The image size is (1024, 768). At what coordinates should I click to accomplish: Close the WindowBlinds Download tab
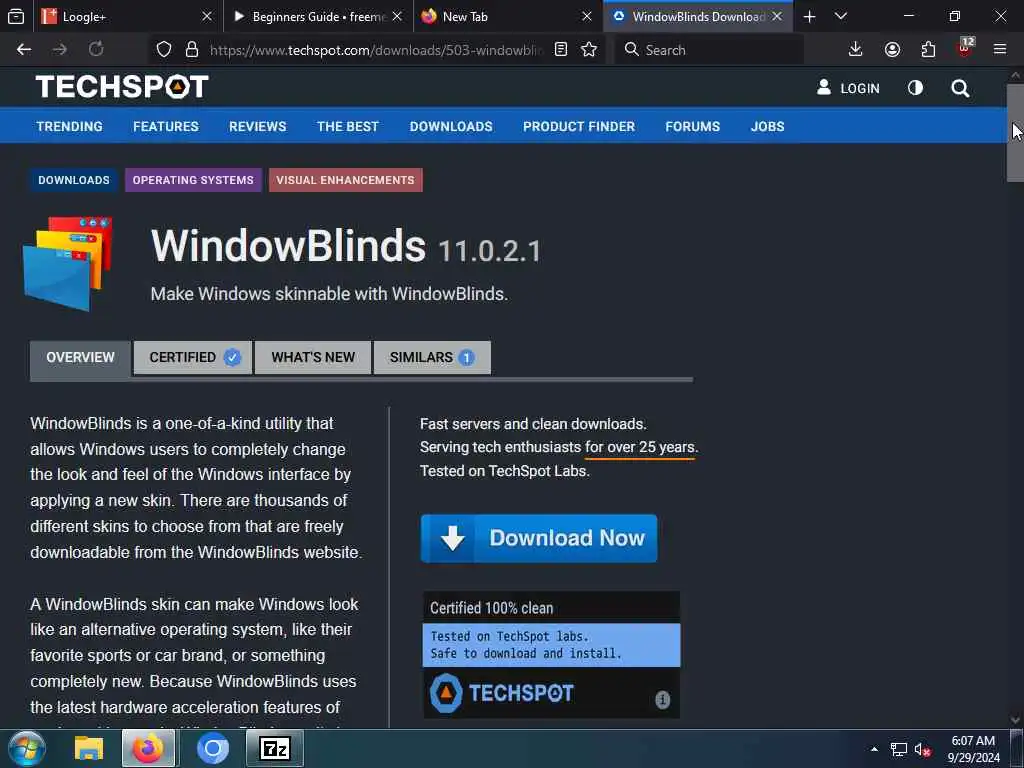click(x=777, y=16)
